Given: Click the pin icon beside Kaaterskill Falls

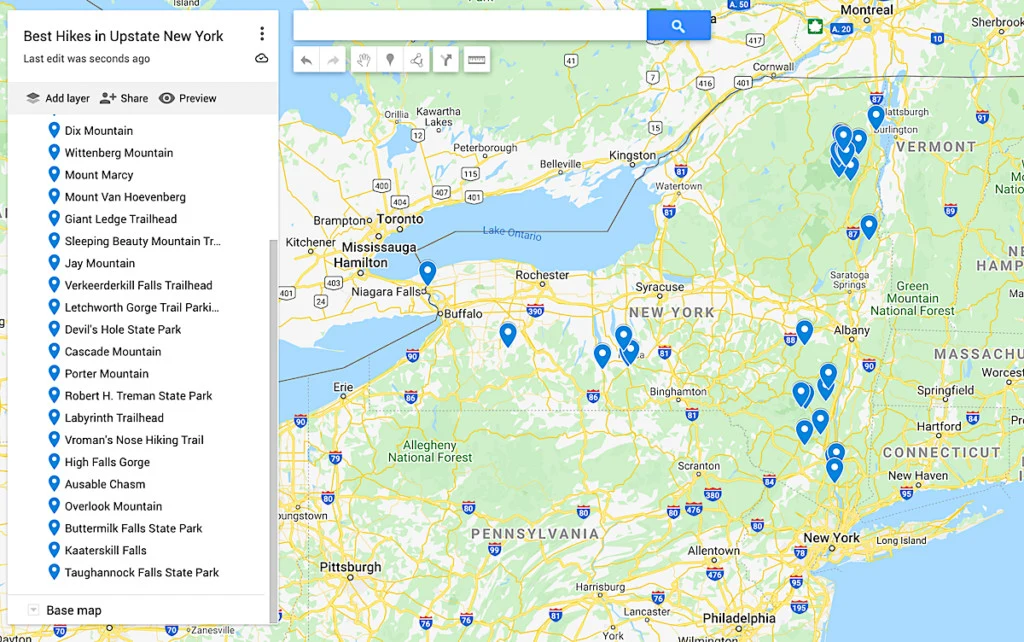Looking at the screenshot, I should click(x=54, y=550).
